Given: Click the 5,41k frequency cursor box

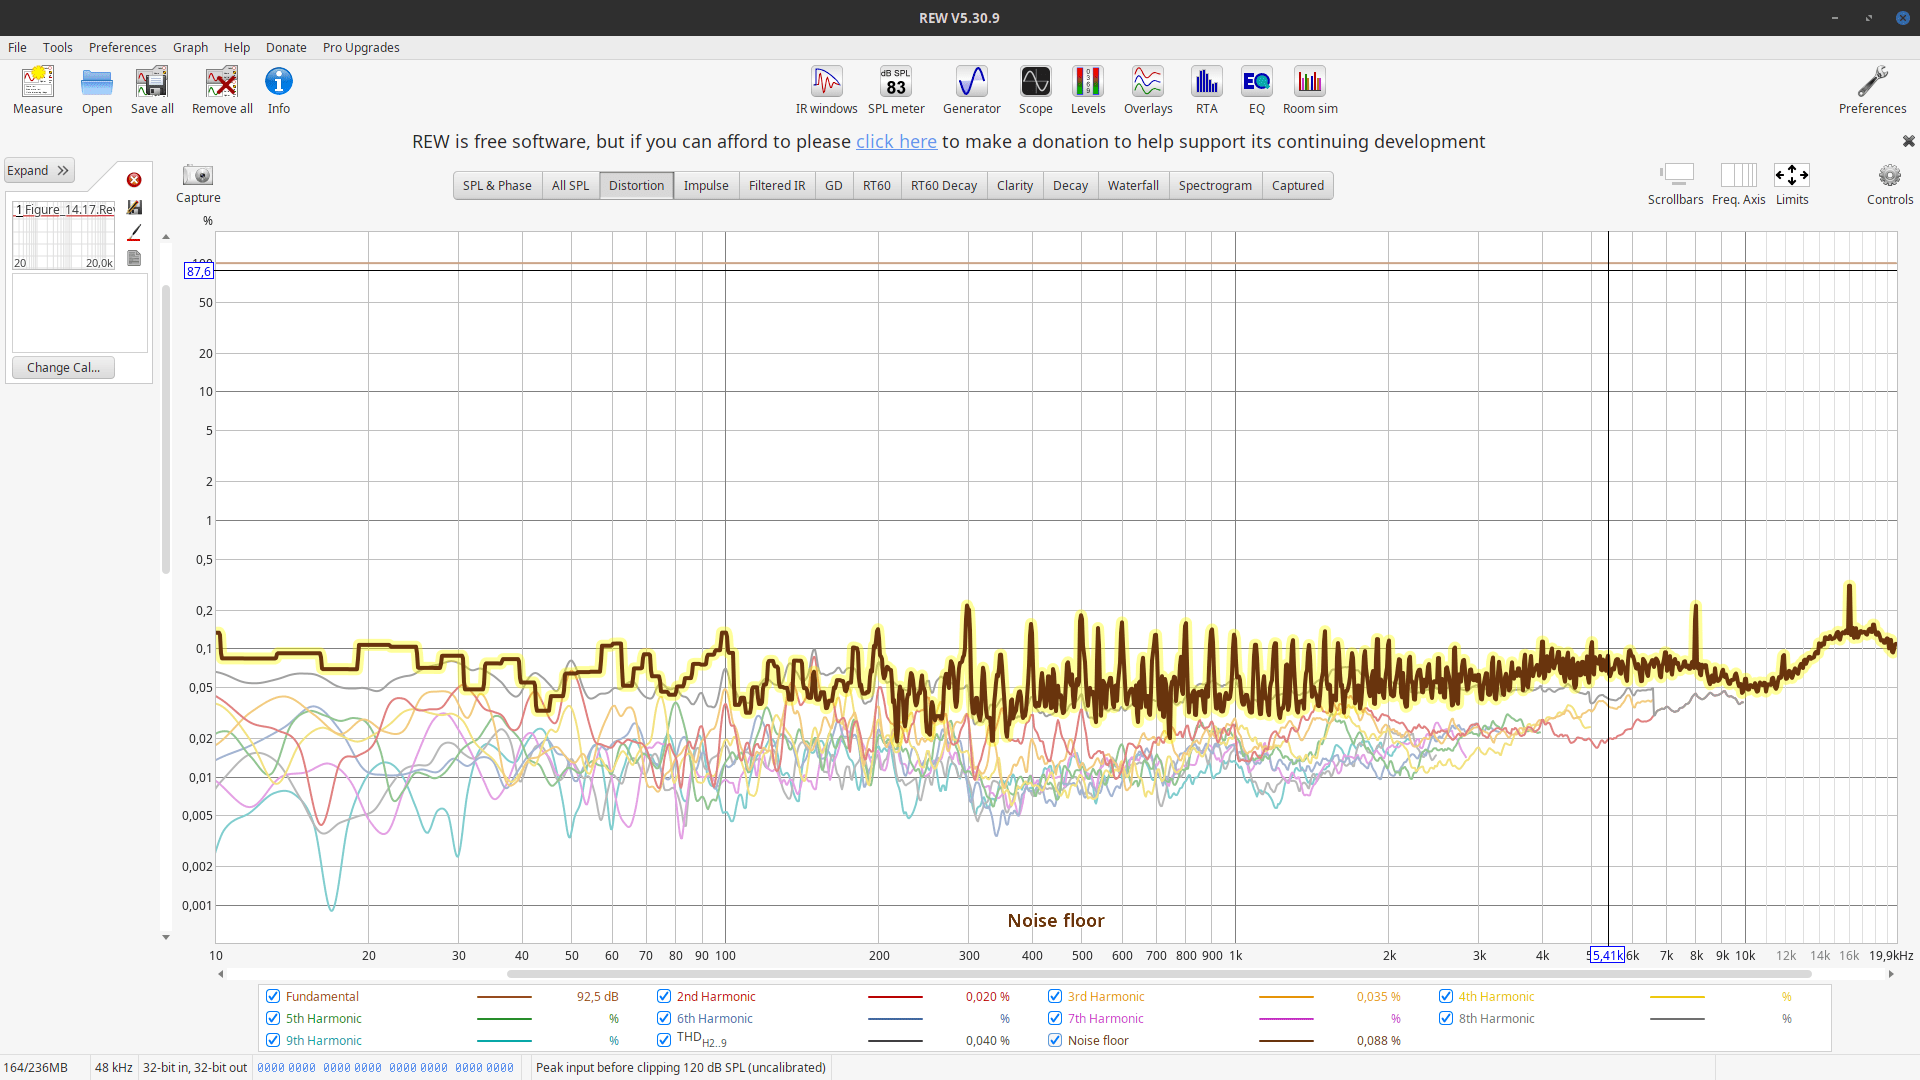Looking at the screenshot, I should 1606,955.
